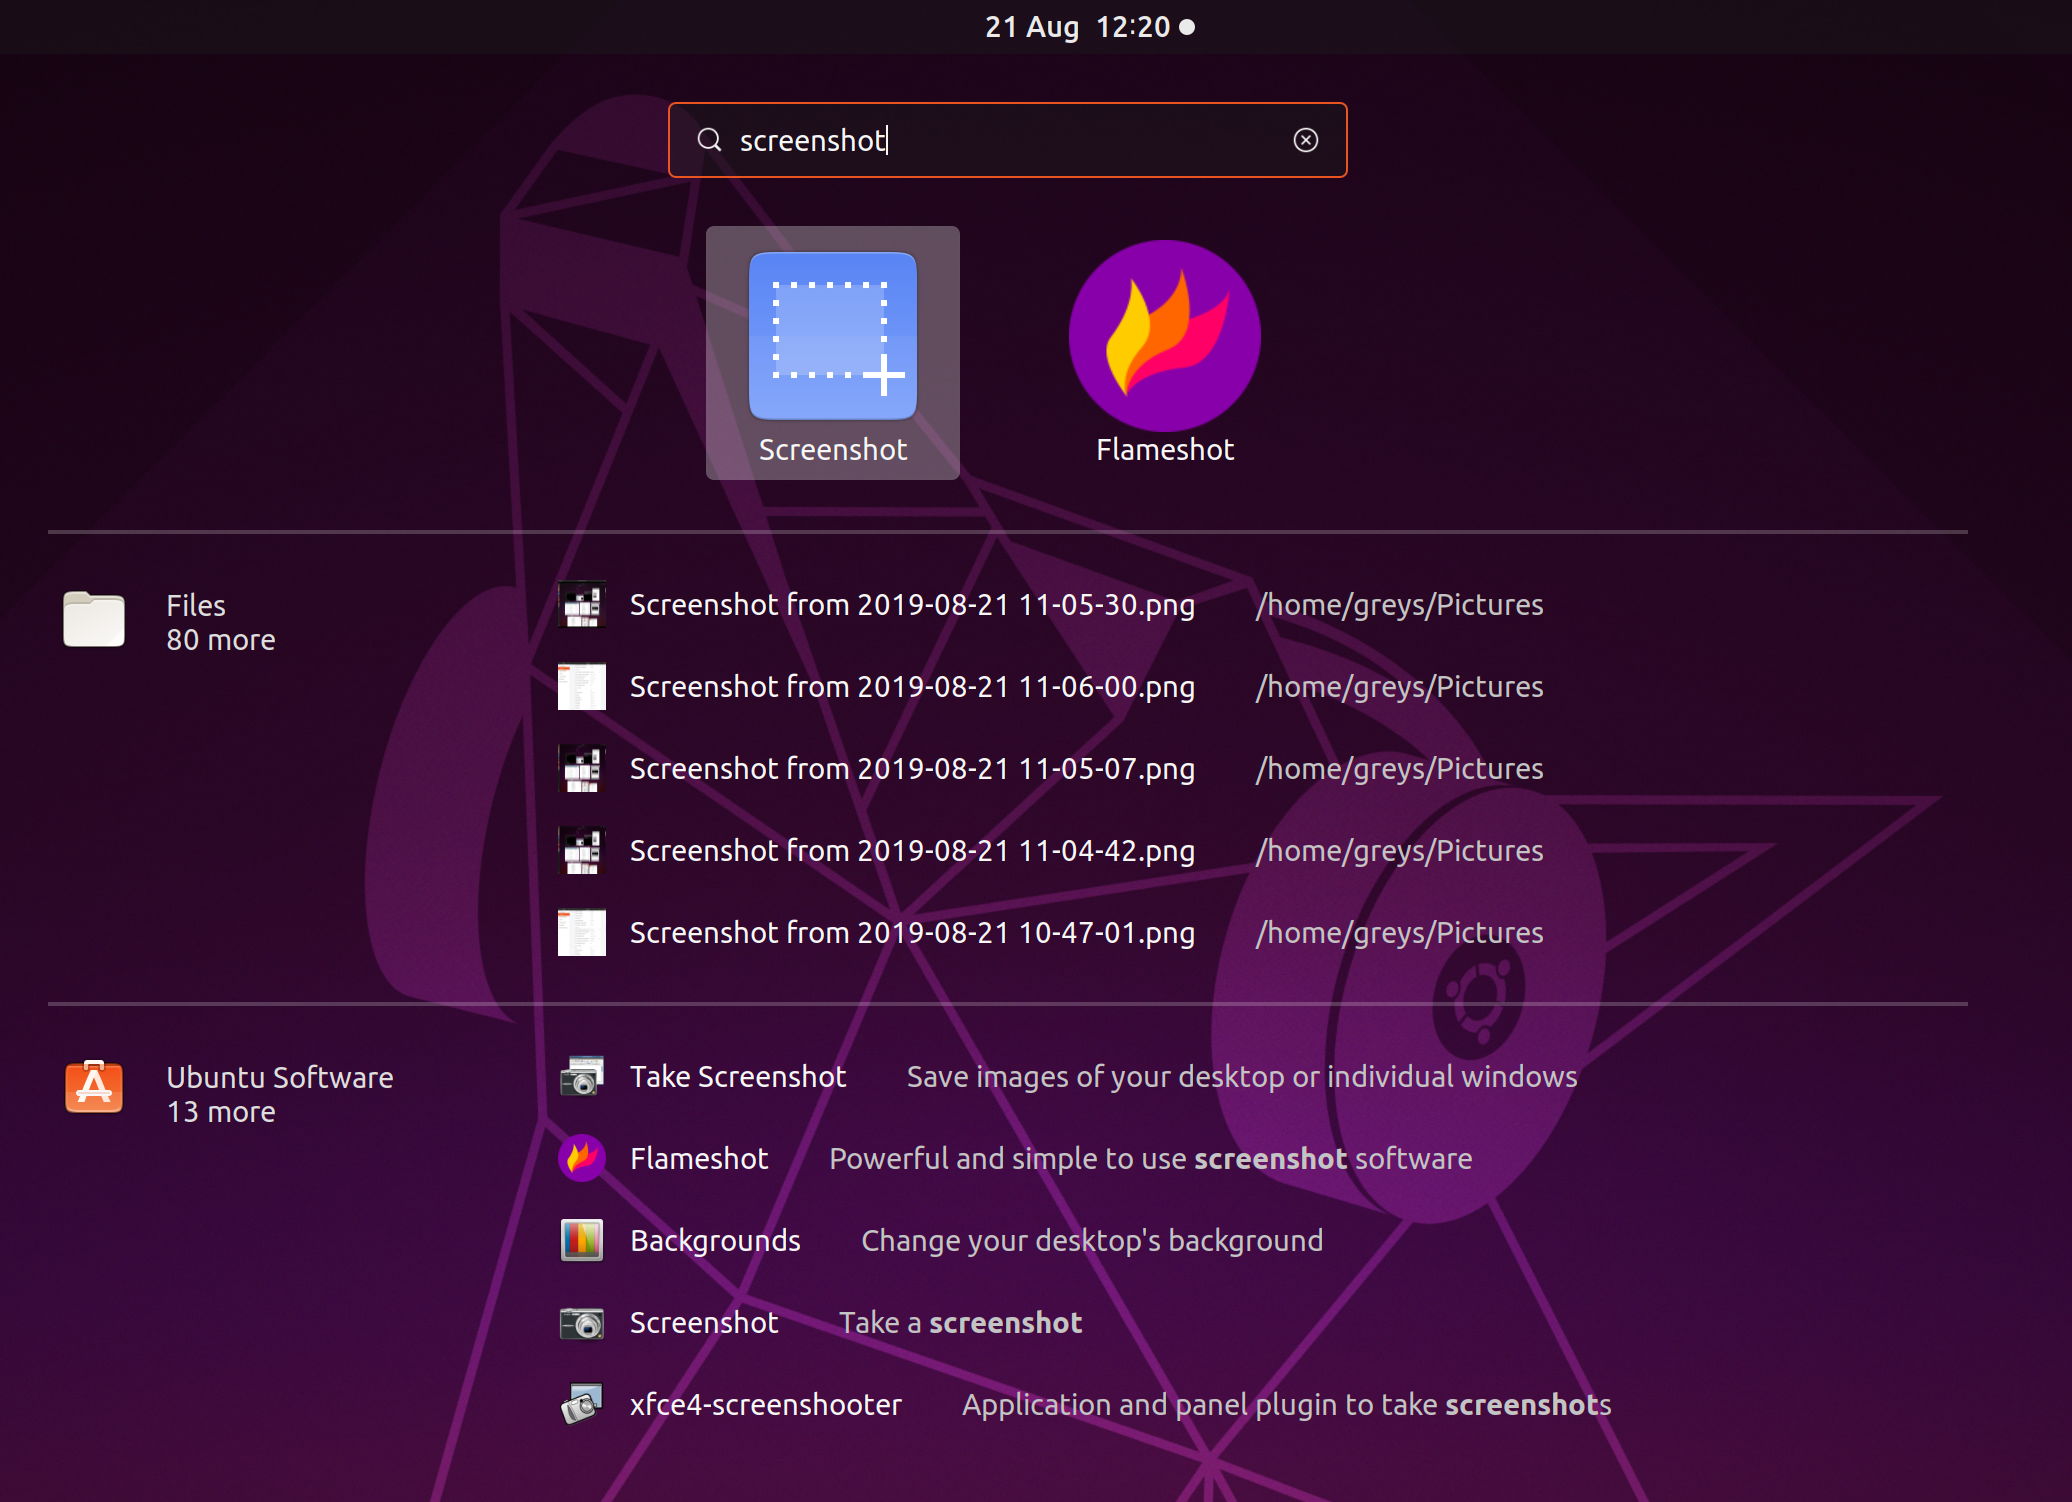2072x1502 pixels.
Task: Select 'Flameshot' in Ubuntu Software results
Action: click(699, 1158)
